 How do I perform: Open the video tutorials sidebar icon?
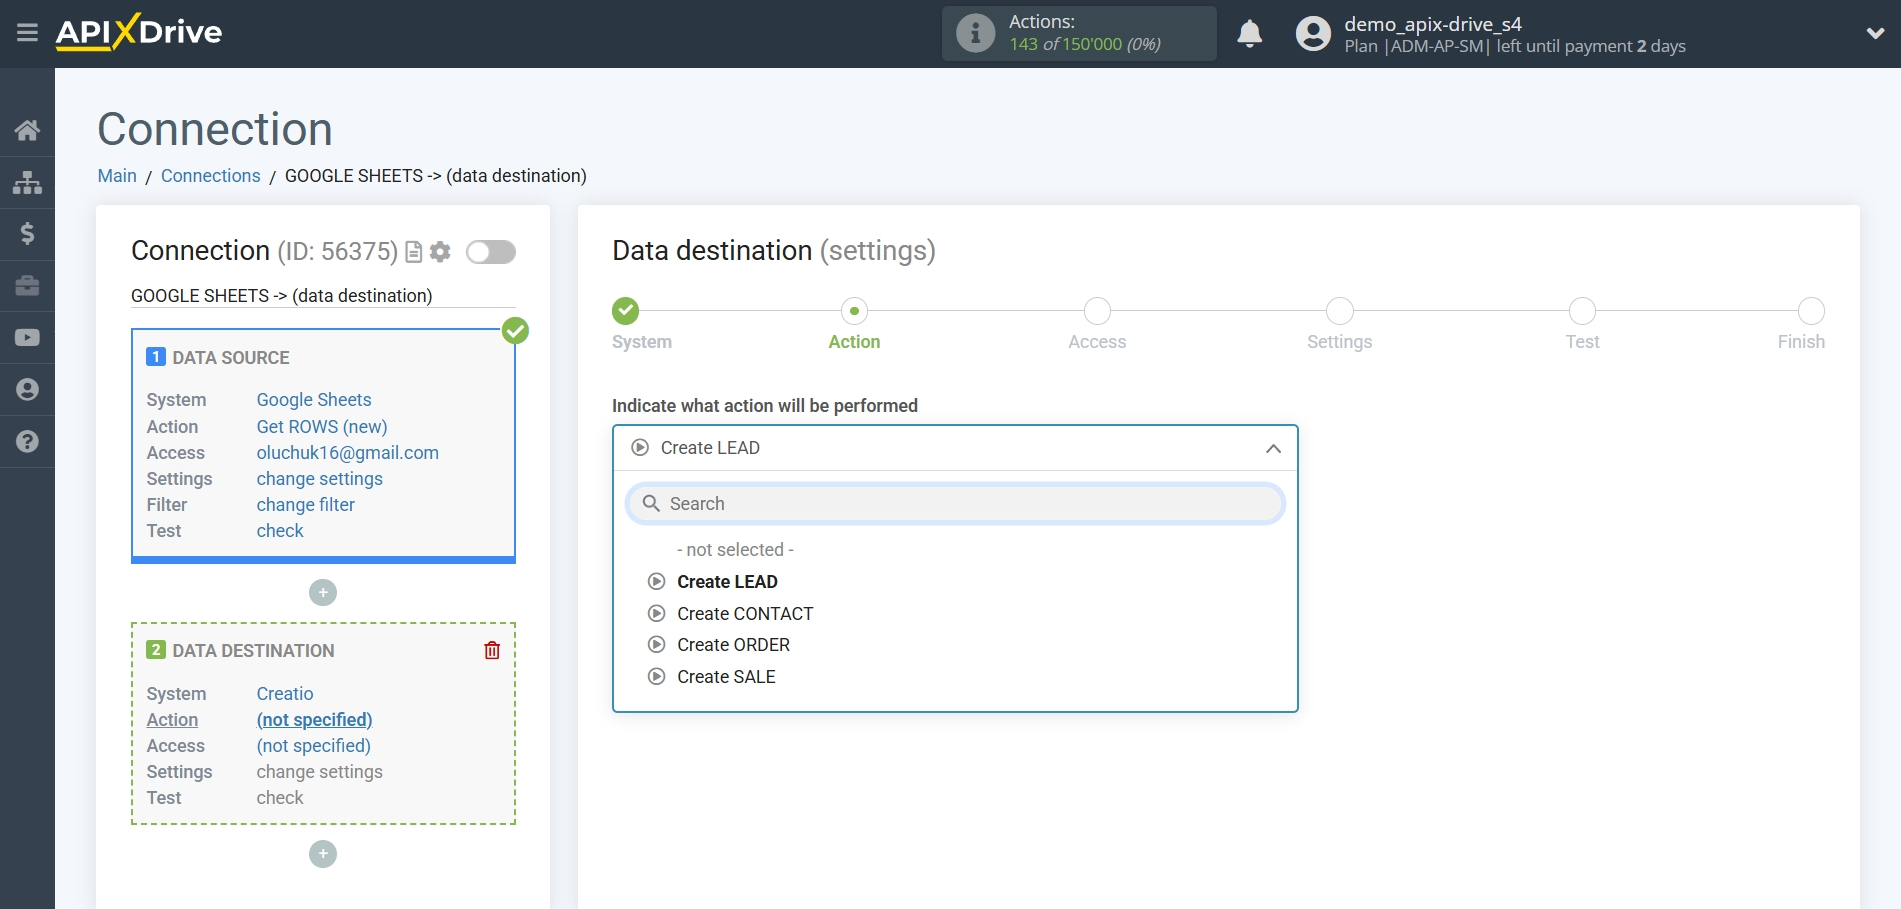(x=27, y=338)
